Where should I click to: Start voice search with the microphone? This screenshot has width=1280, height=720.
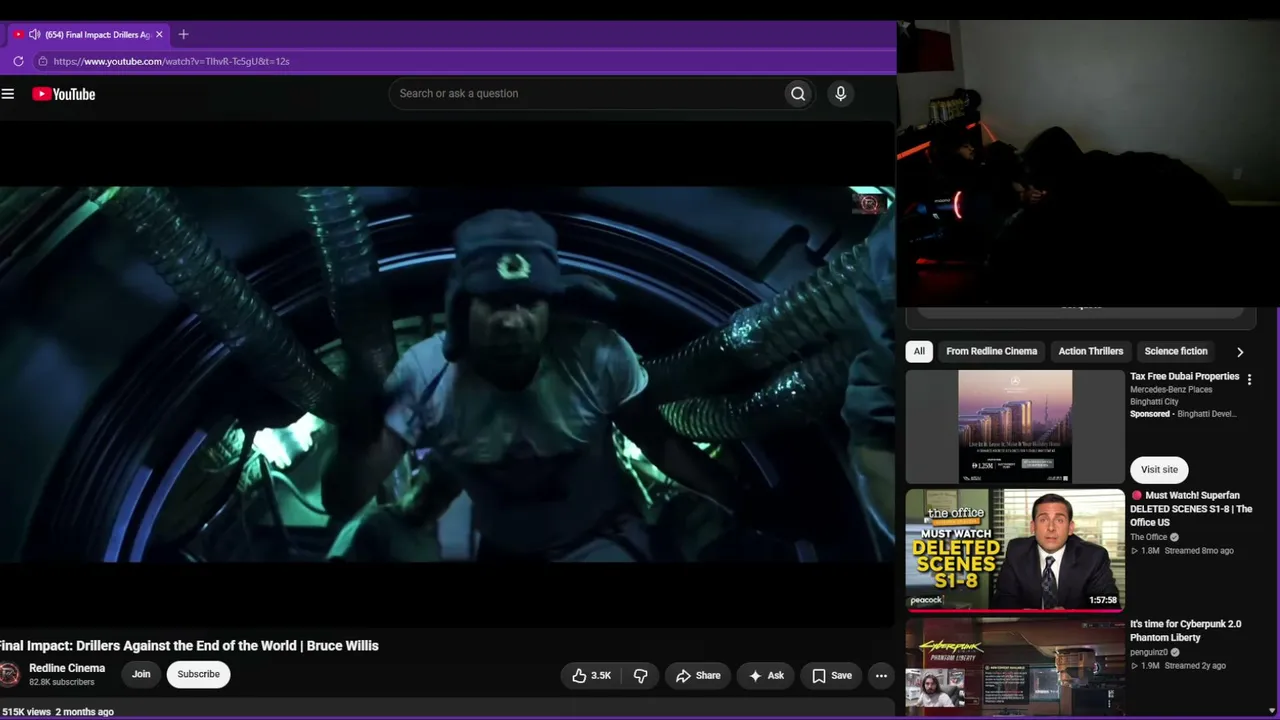tap(840, 94)
